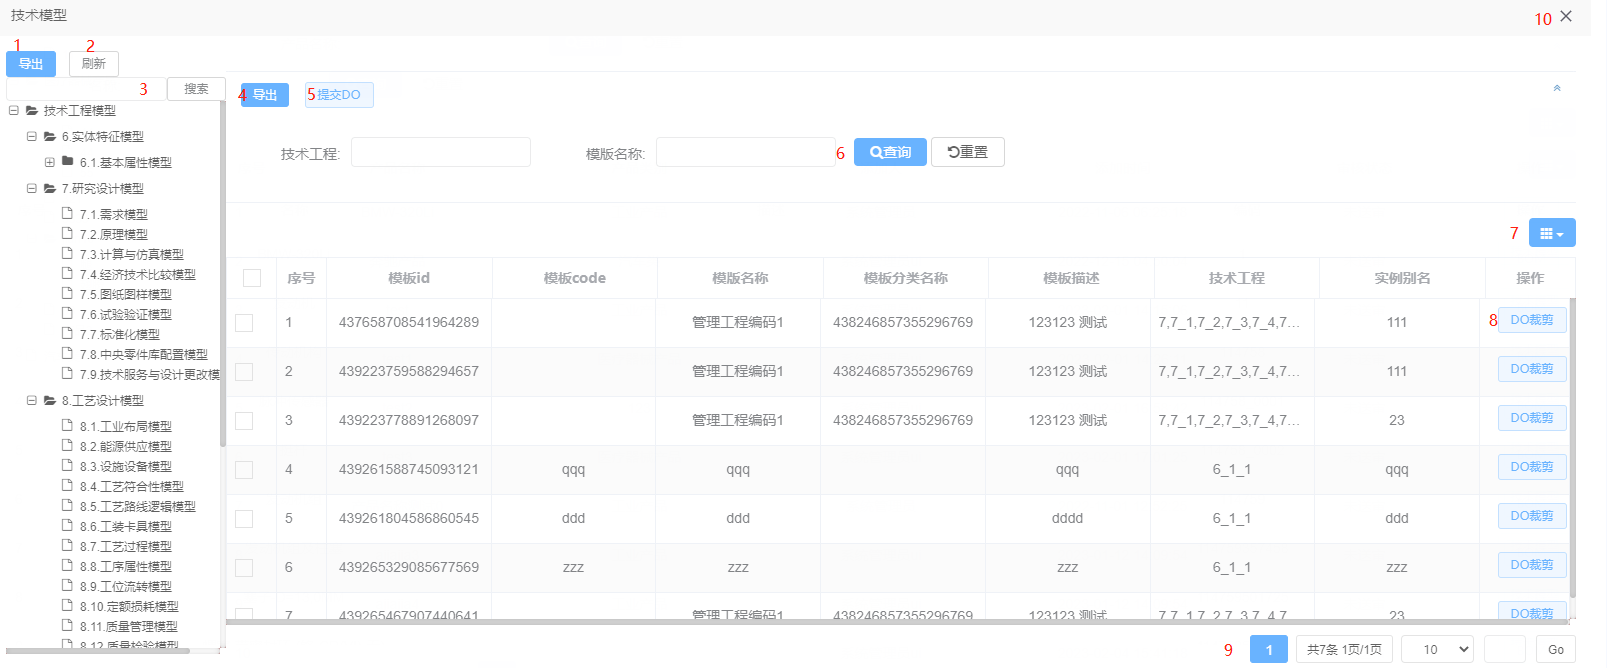Screen dimensions: 1607x668
Task: Click cell 437658708541964289
Action: tap(409, 322)
